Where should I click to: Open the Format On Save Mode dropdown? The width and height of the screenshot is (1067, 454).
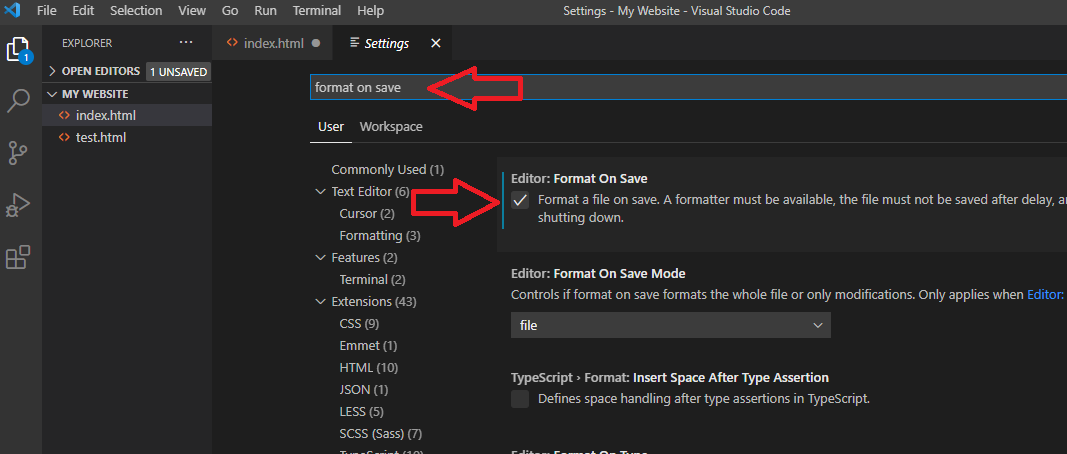pyautogui.click(x=670, y=325)
